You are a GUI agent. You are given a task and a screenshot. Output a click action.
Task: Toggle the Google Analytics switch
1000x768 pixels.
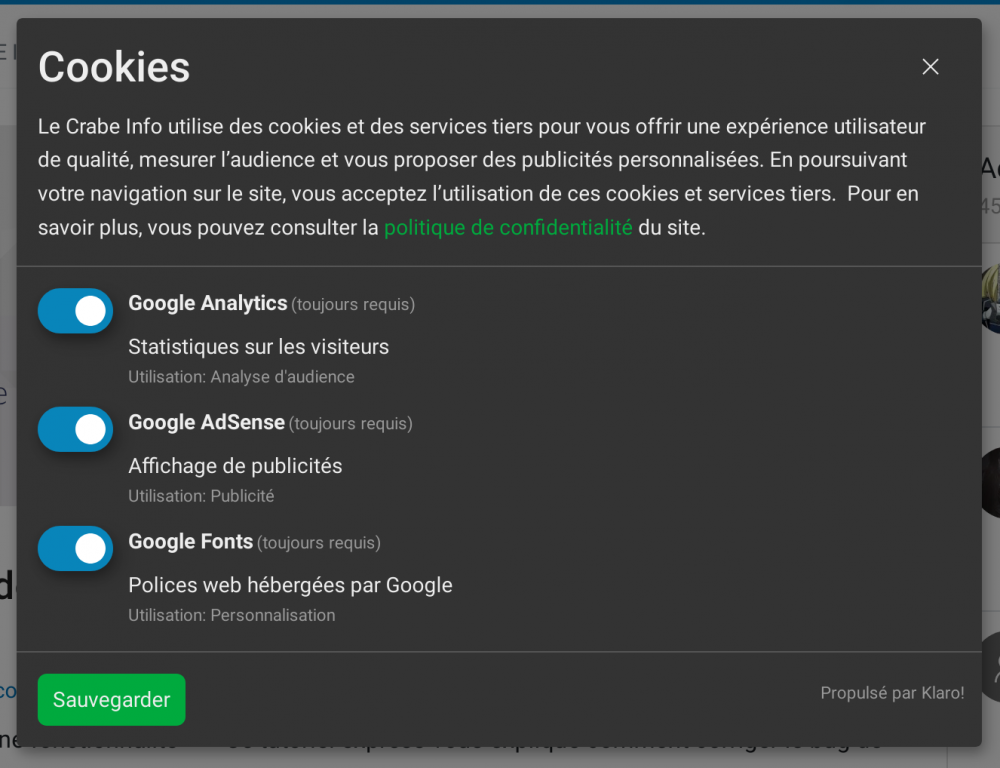[75, 311]
